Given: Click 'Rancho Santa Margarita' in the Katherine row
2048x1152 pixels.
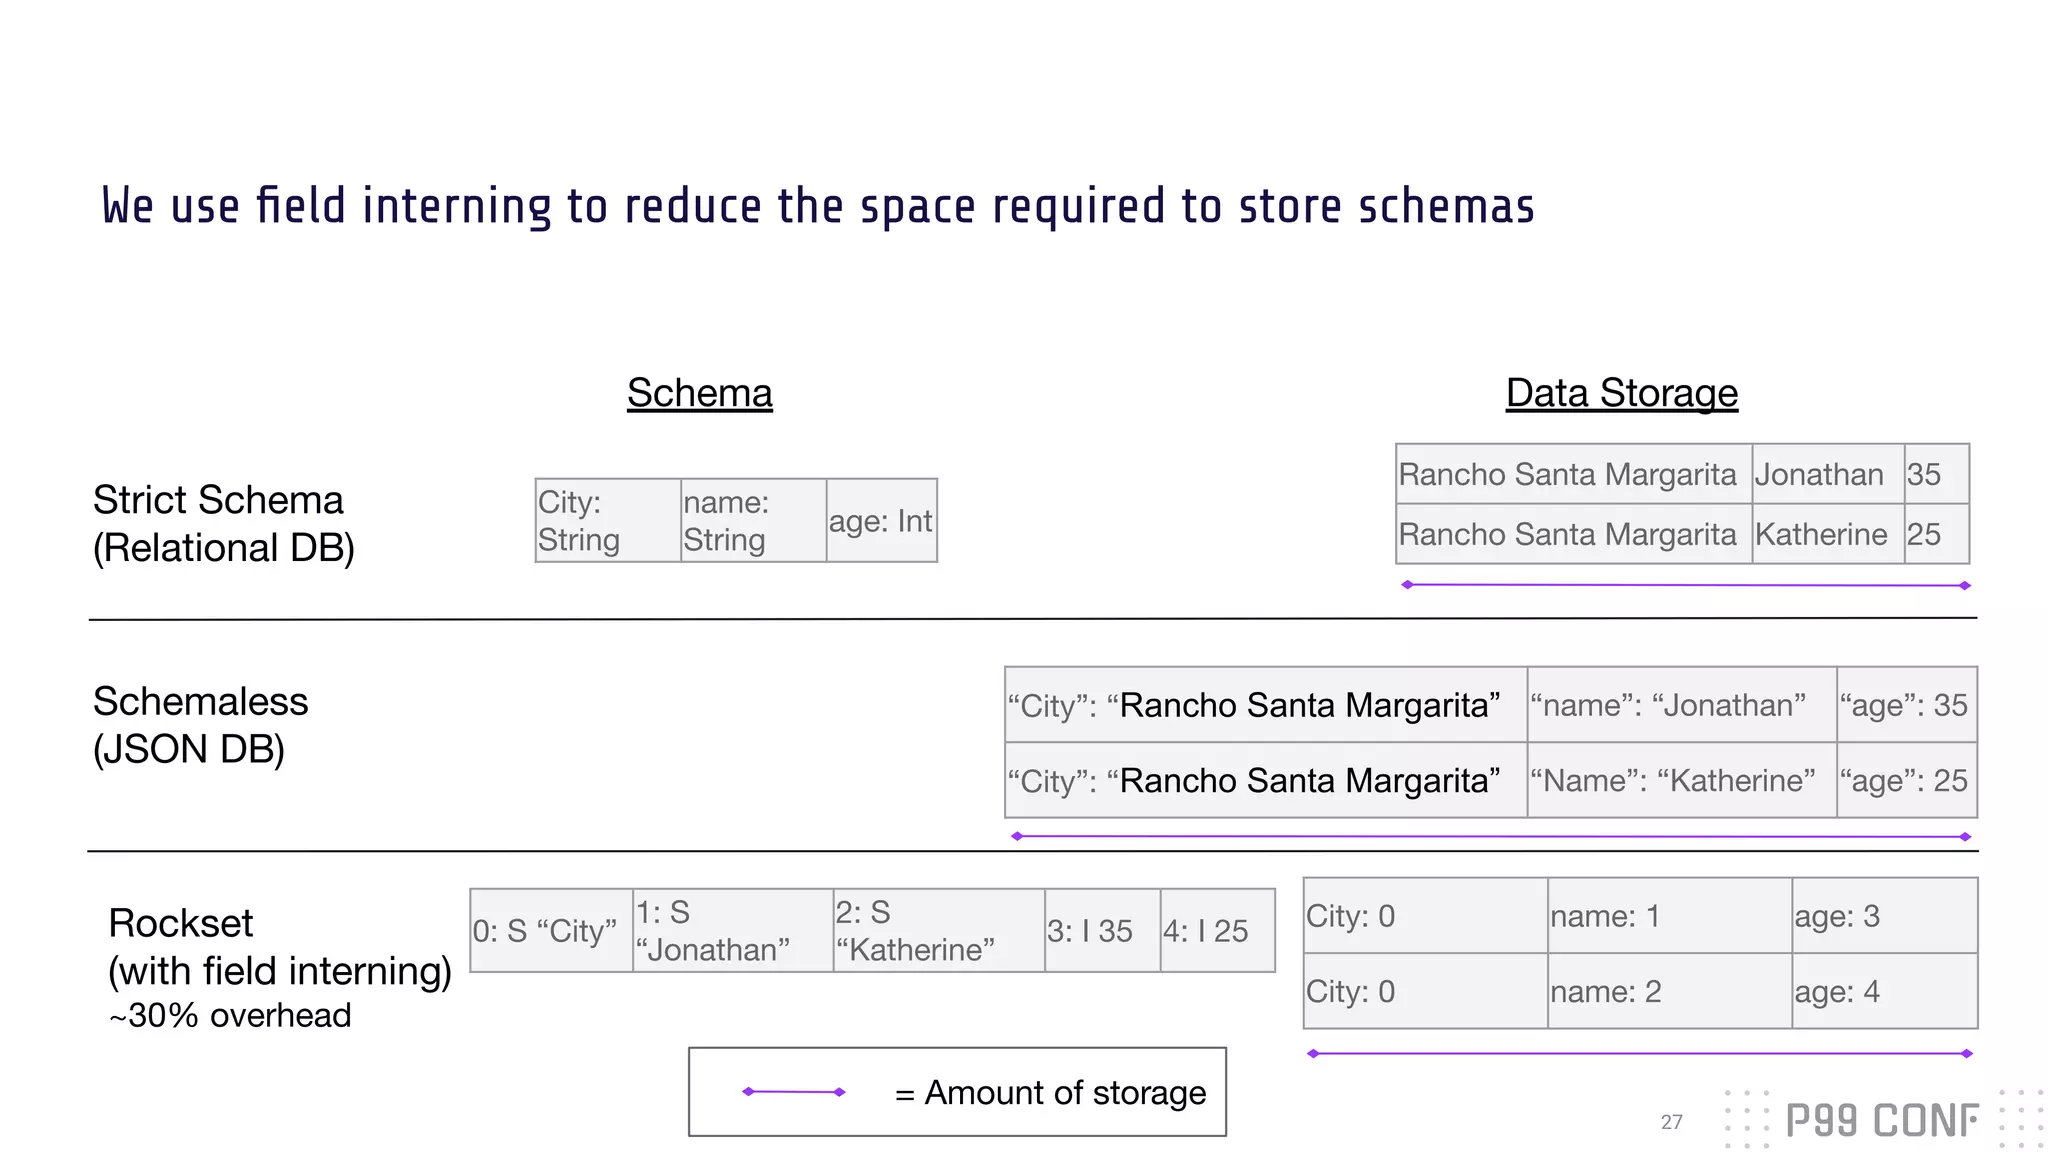Looking at the screenshot, I should click(1574, 534).
